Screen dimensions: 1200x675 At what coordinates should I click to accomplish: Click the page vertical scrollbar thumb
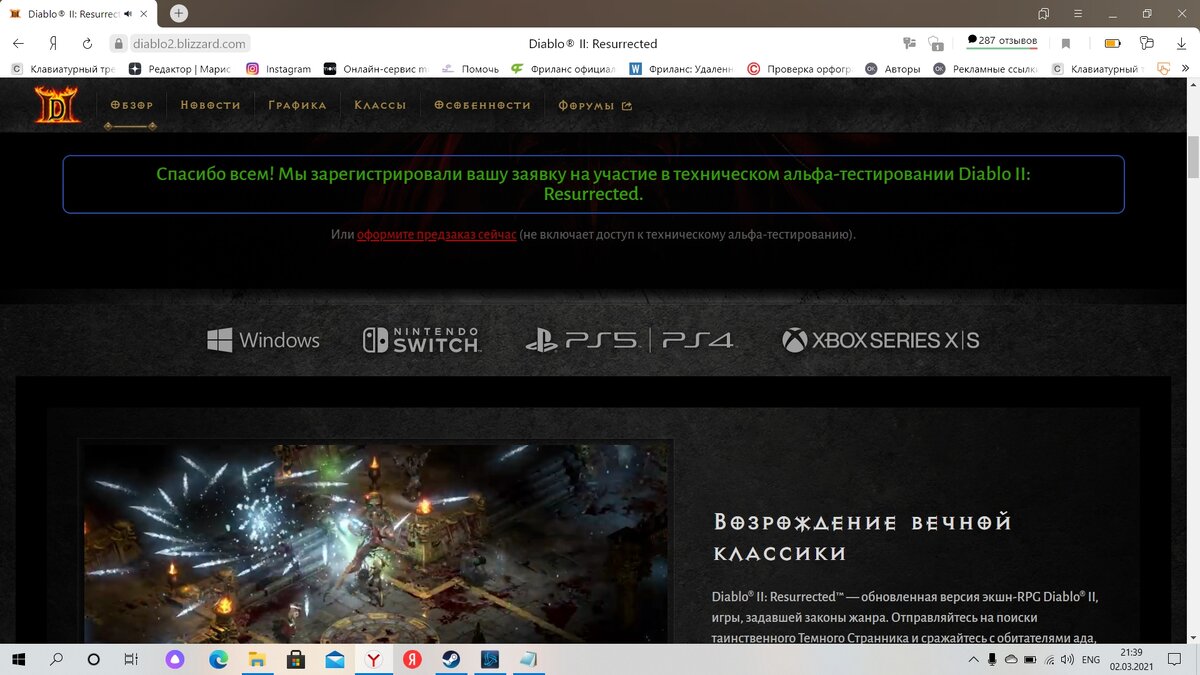pyautogui.click(x=1192, y=156)
